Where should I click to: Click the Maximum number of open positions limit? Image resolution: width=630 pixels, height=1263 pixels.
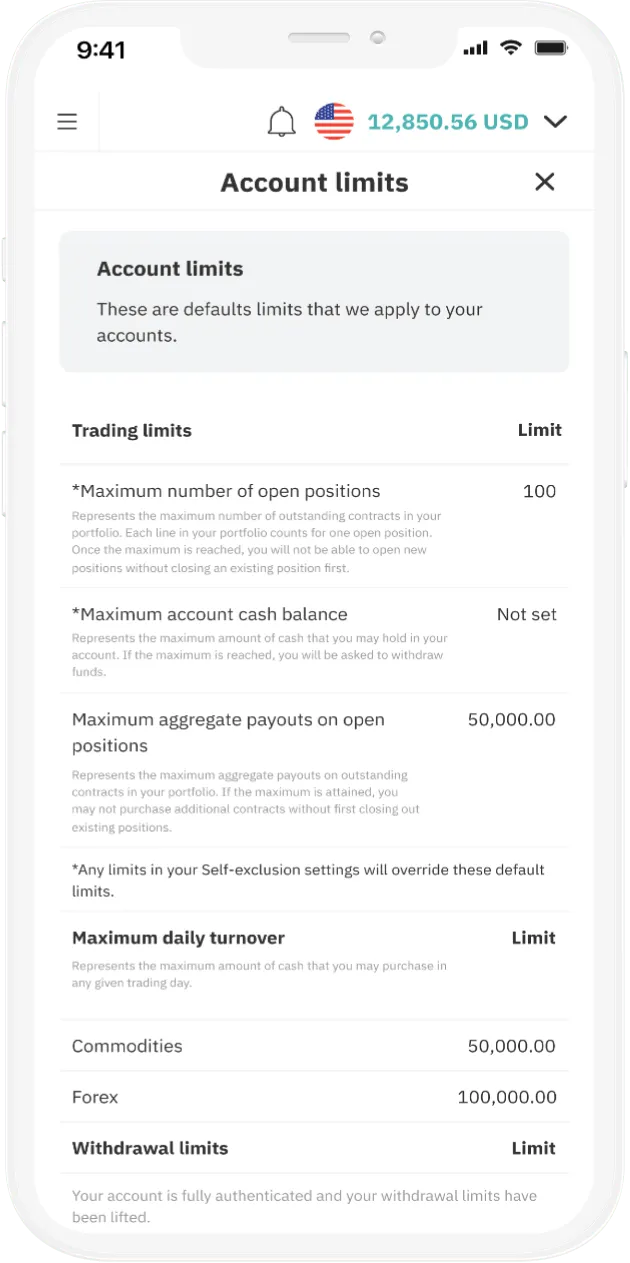click(539, 491)
